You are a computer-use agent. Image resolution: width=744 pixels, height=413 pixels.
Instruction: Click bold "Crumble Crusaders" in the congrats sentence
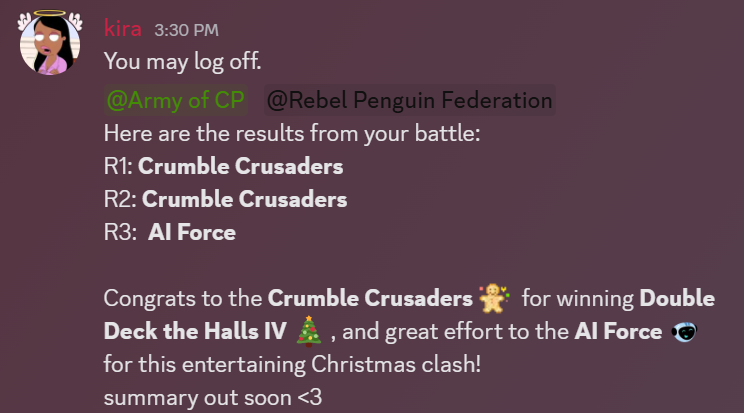point(370,298)
